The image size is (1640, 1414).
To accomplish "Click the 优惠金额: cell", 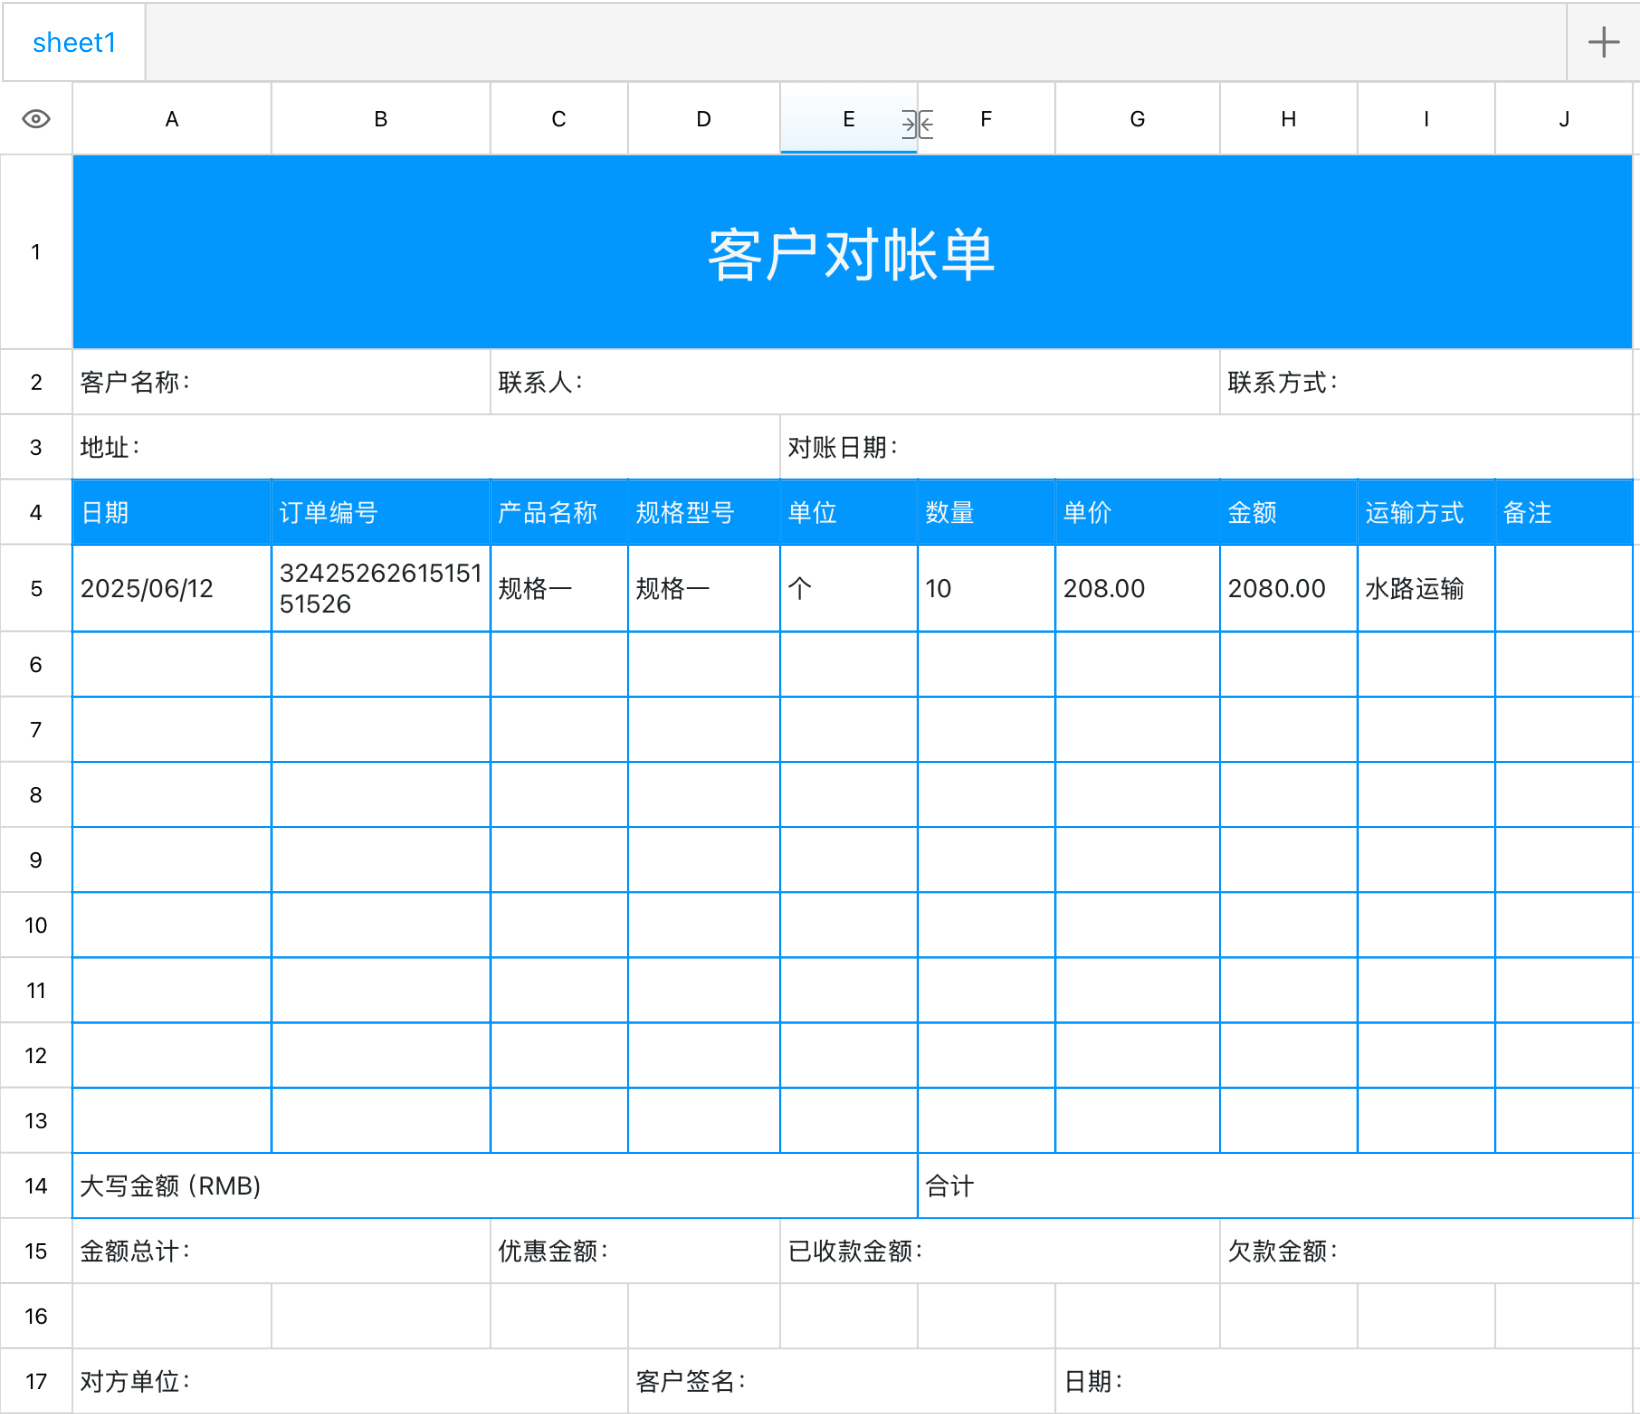I will 635,1251.
